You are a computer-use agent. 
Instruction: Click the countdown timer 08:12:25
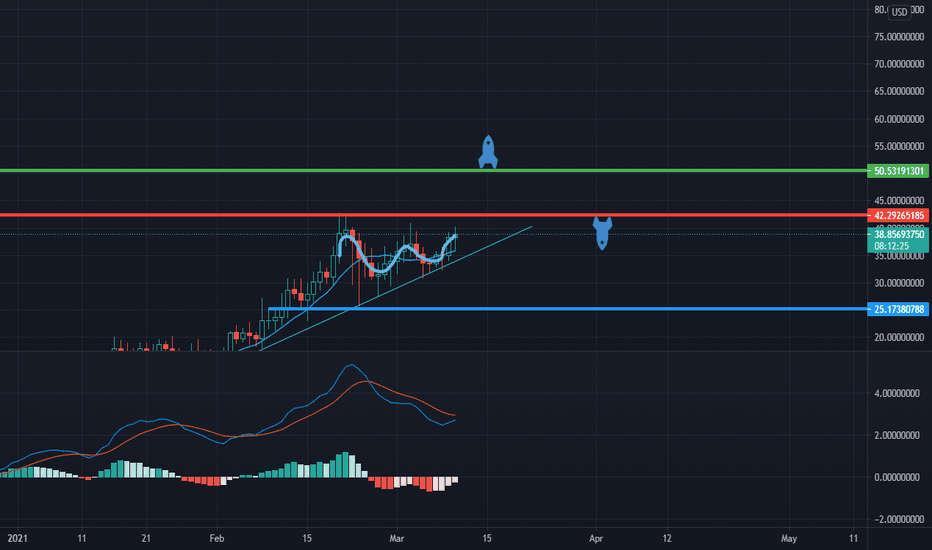coord(892,246)
